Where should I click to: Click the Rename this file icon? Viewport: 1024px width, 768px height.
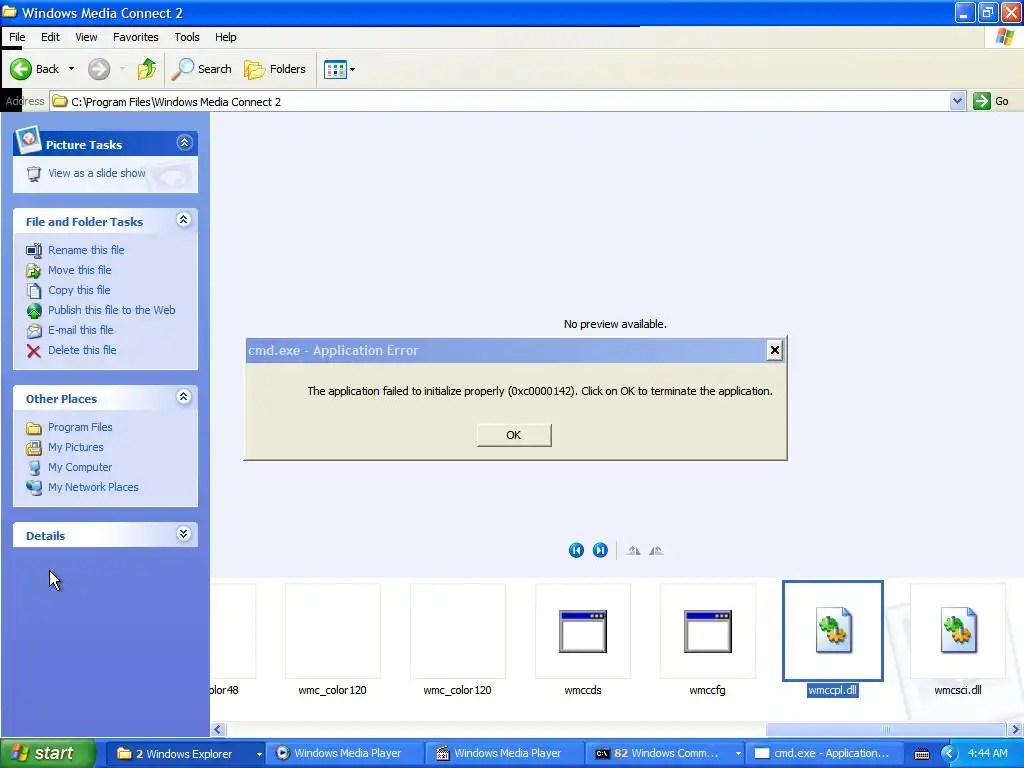34,250
